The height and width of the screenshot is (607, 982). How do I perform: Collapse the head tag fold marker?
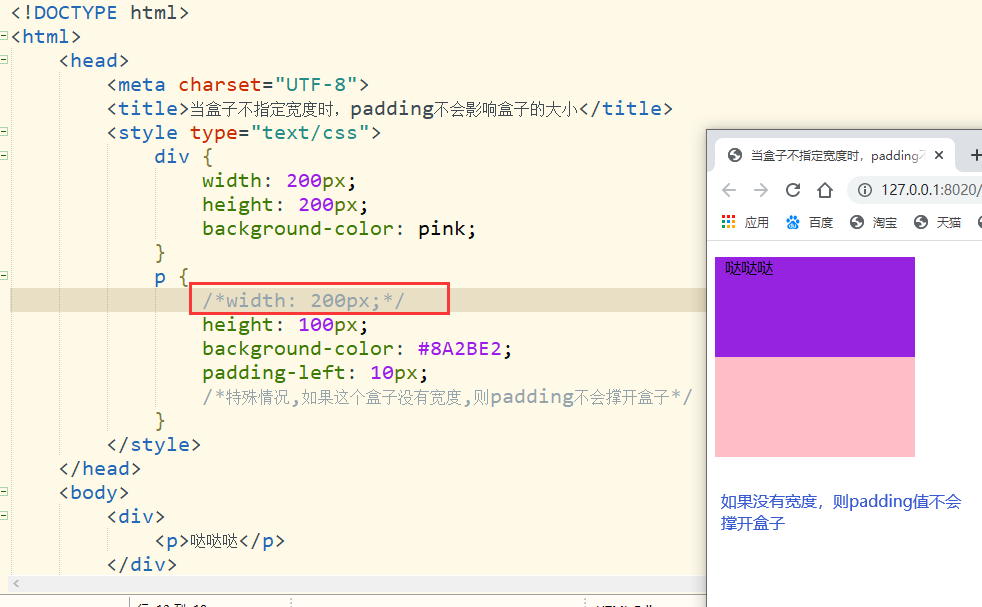[4, 60]
